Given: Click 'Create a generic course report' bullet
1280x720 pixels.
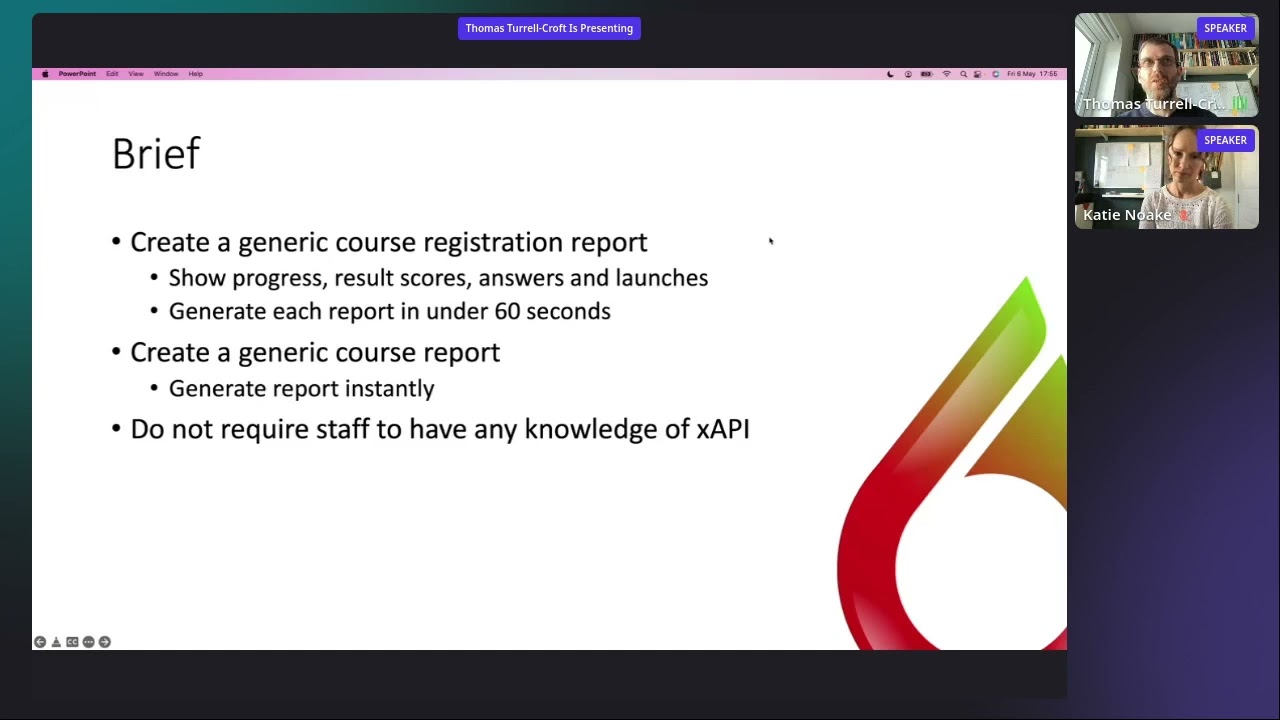Looking at the screenshot, I should [x=315, y=352].
